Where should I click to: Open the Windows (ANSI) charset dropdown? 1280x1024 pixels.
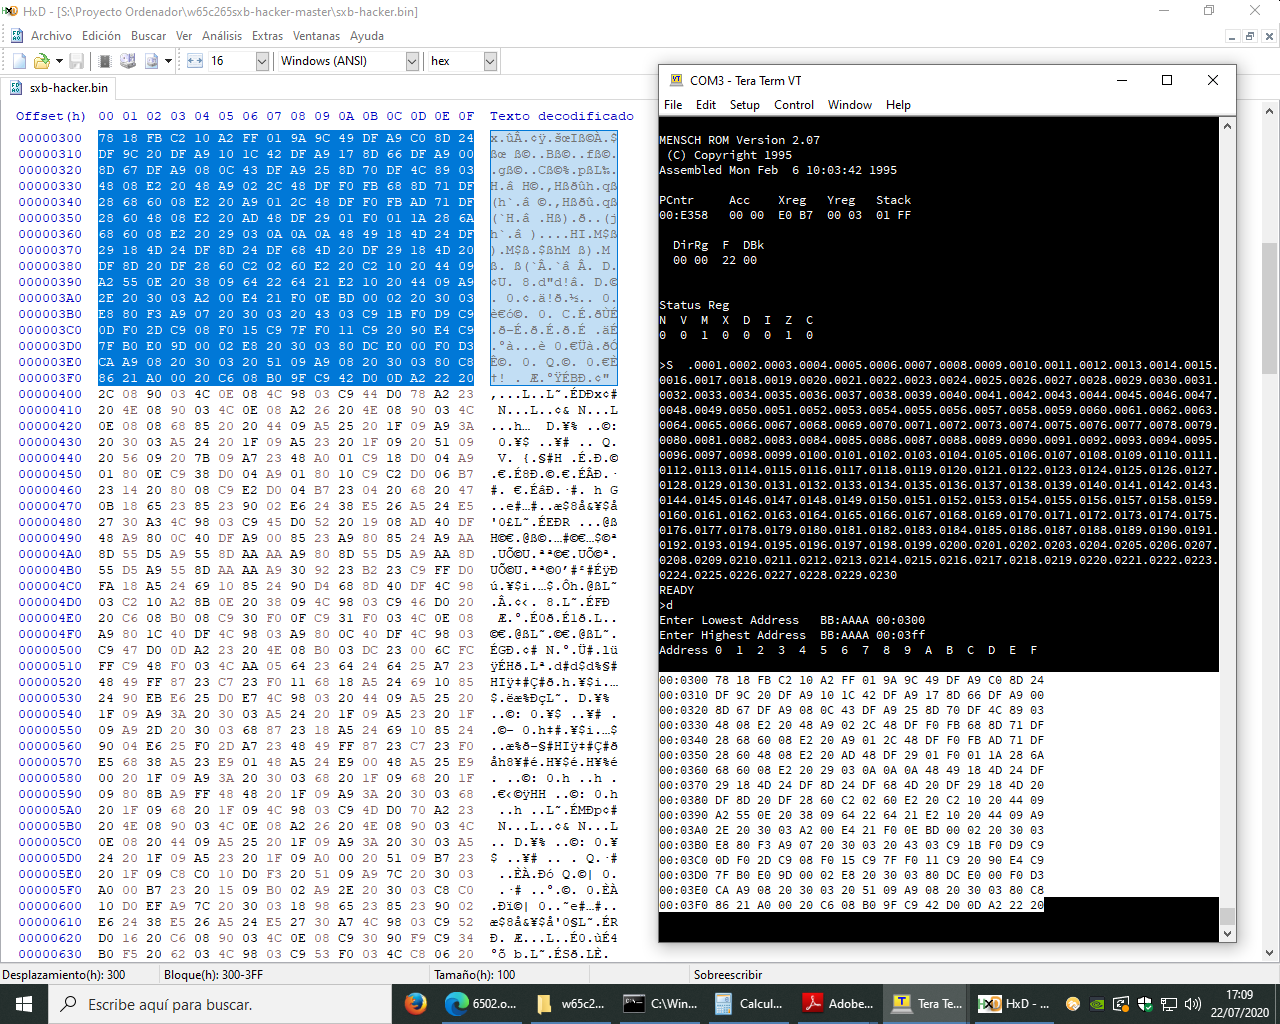pos(411,61)
